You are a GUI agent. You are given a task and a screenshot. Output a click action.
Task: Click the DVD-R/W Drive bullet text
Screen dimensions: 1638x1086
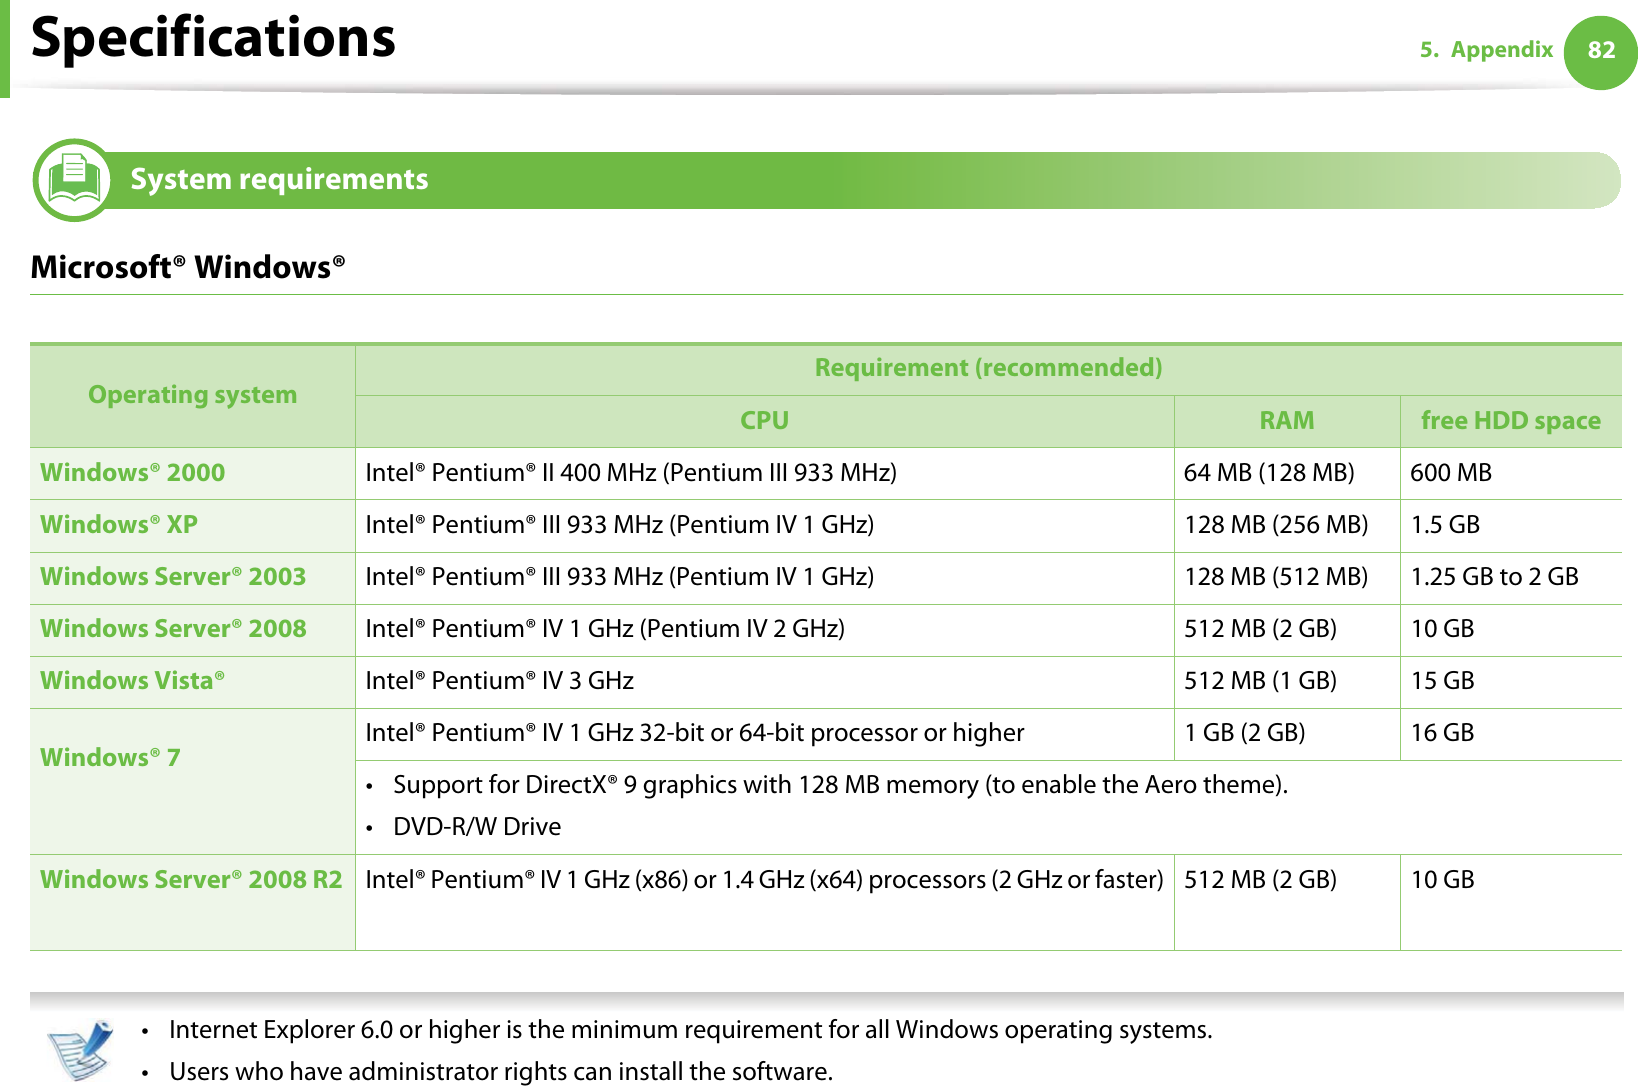point(476,827)
